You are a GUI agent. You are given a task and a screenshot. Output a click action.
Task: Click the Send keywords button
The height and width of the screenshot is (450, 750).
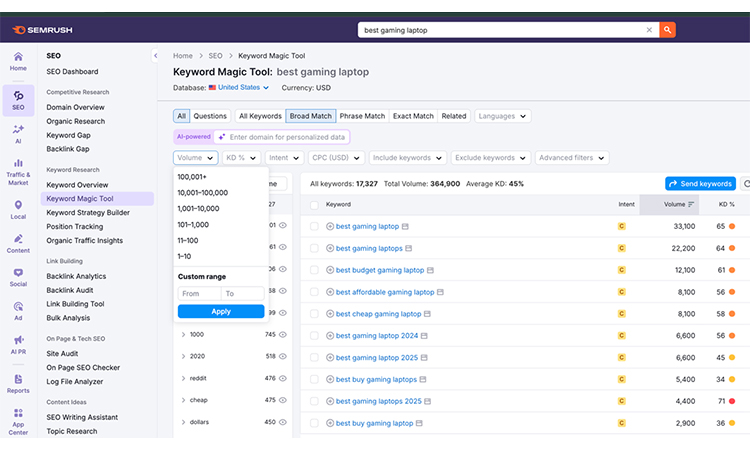pyautogui.click(x=700, y=184)
